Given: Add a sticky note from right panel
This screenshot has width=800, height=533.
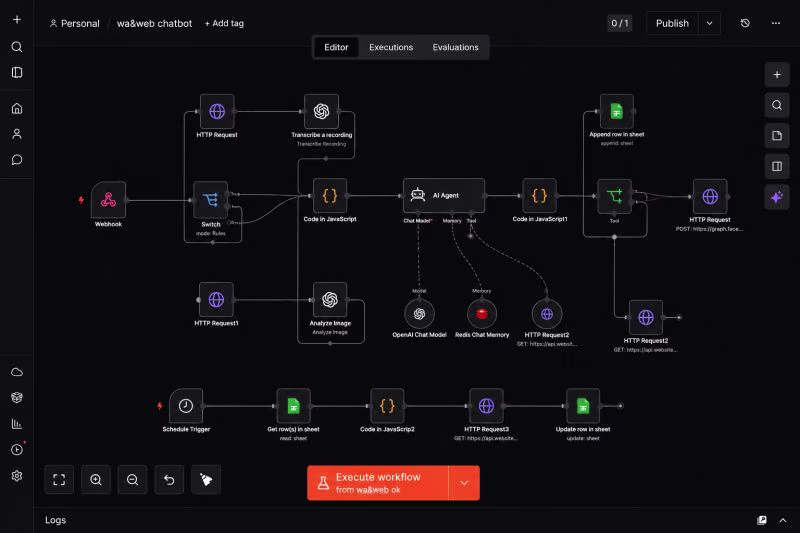Looking at the screenshot, I should [777, 136].
